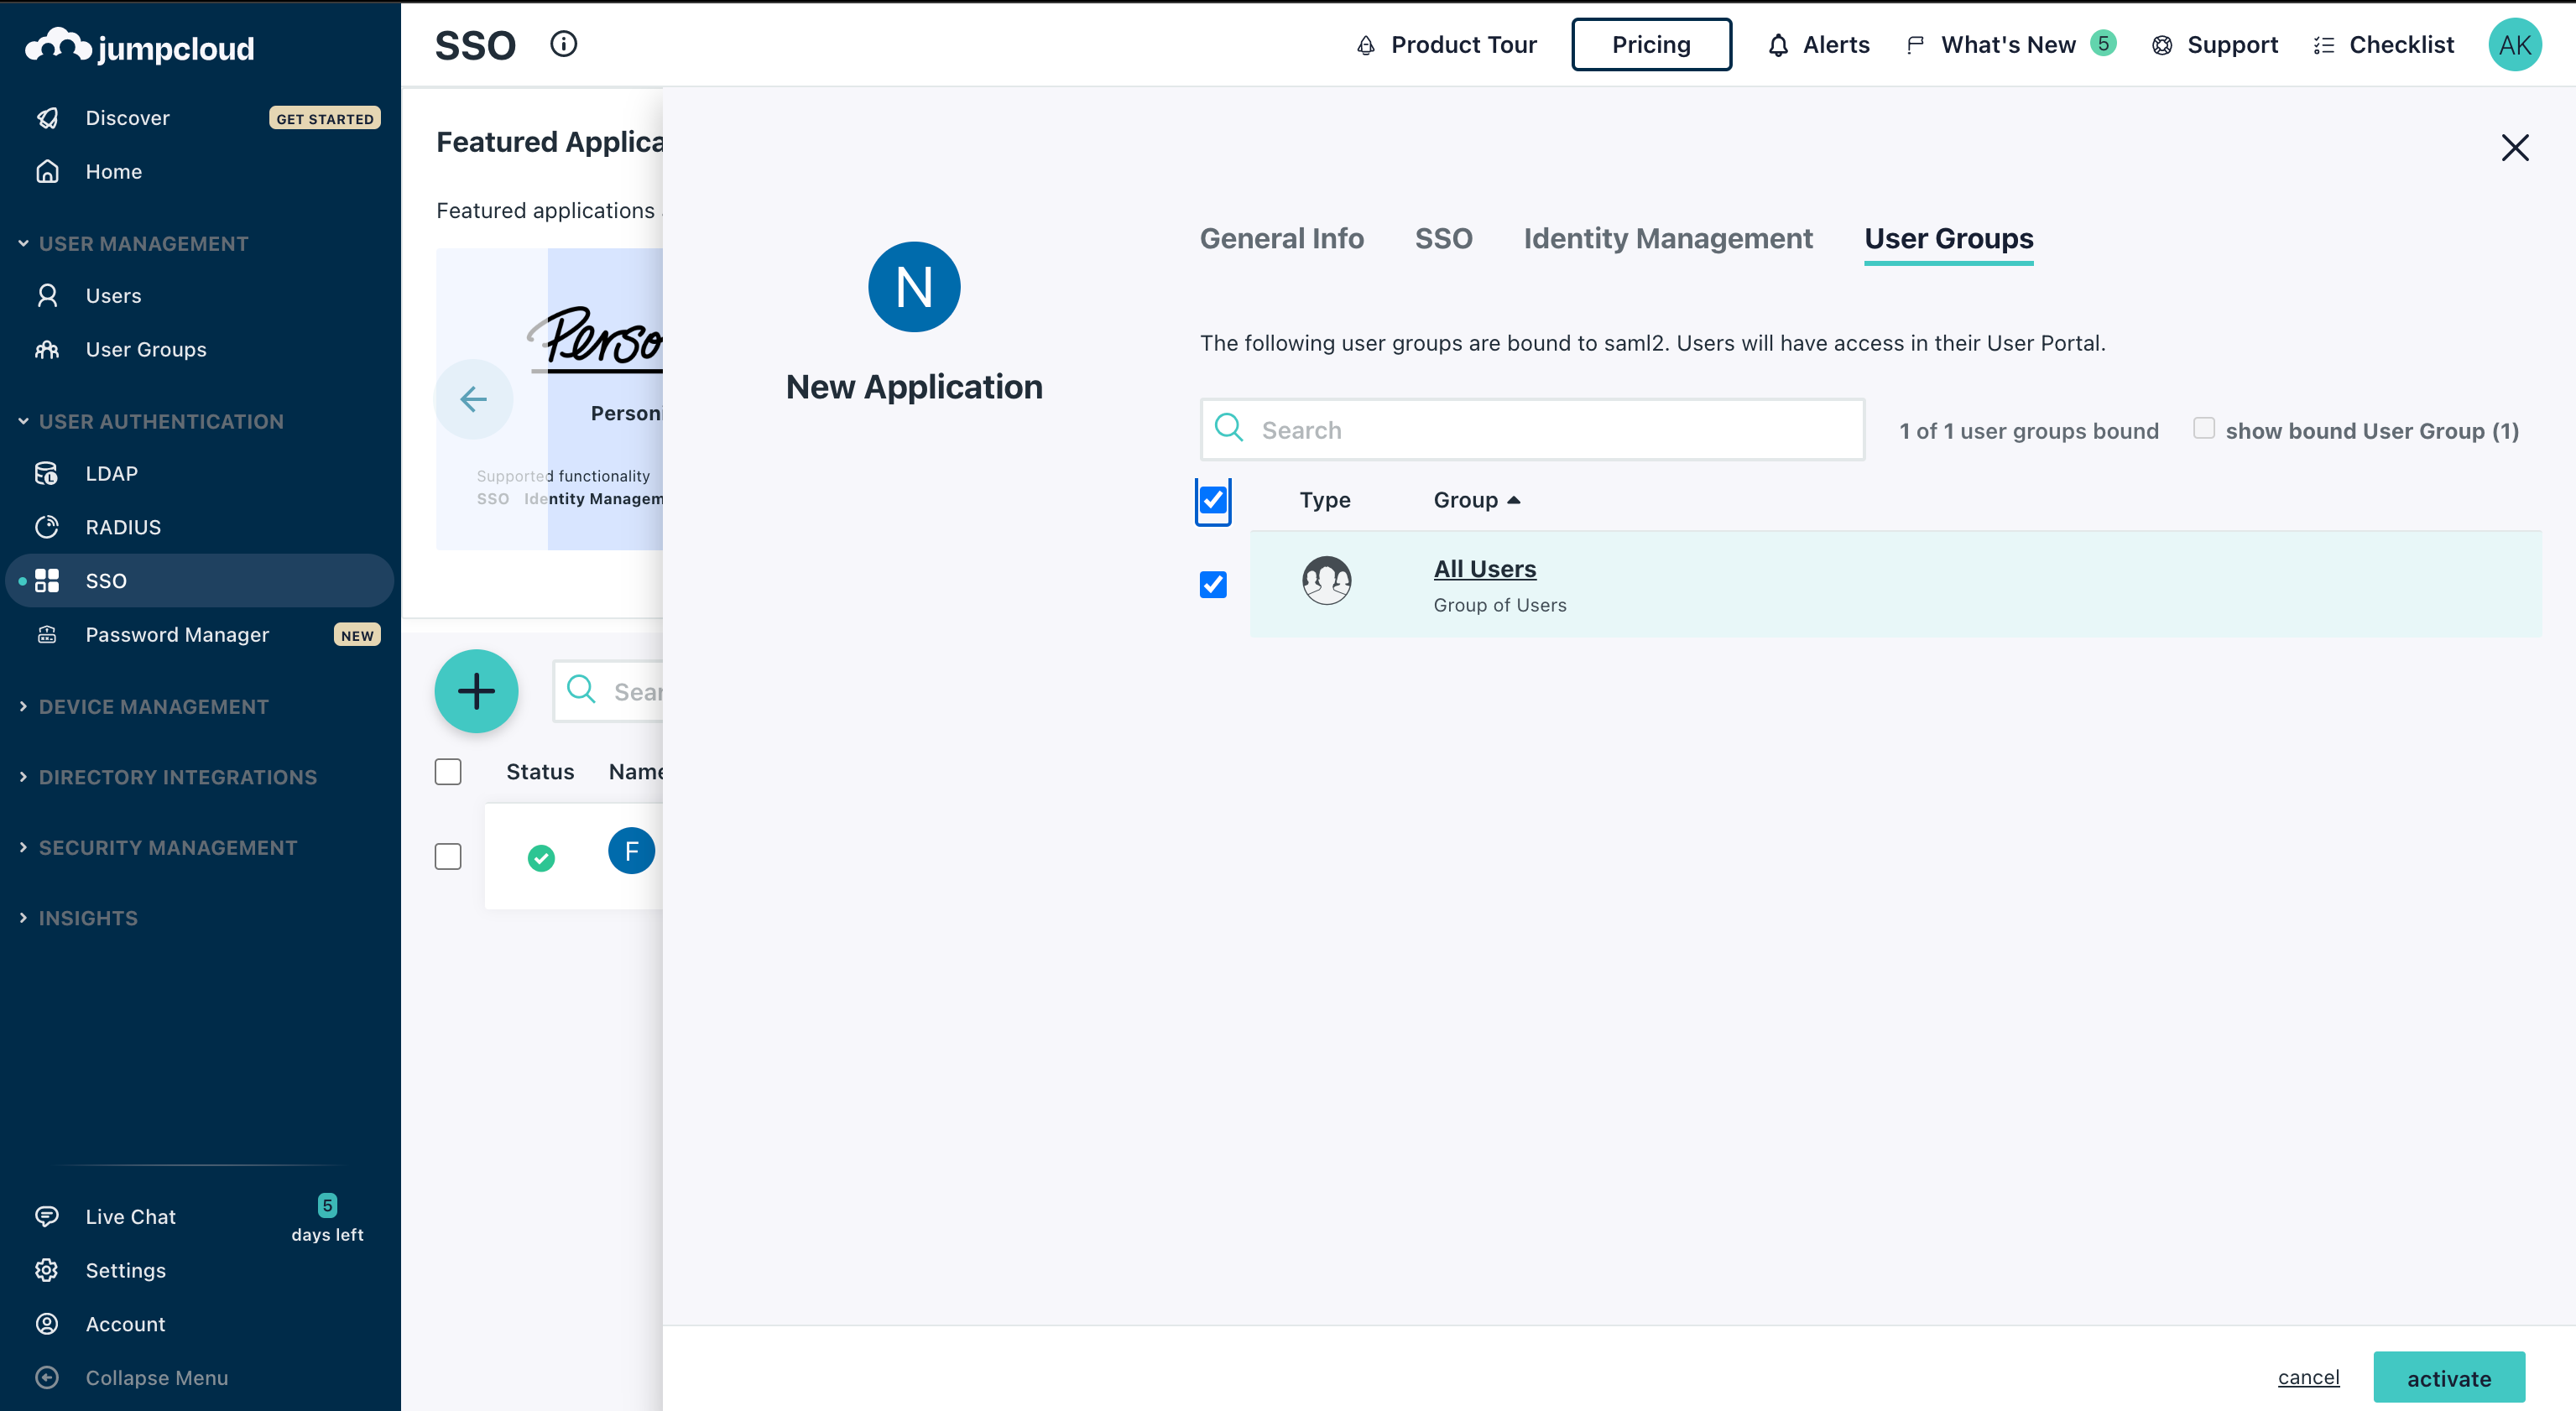Open Settings gear in sidebar

point(47,1270)
